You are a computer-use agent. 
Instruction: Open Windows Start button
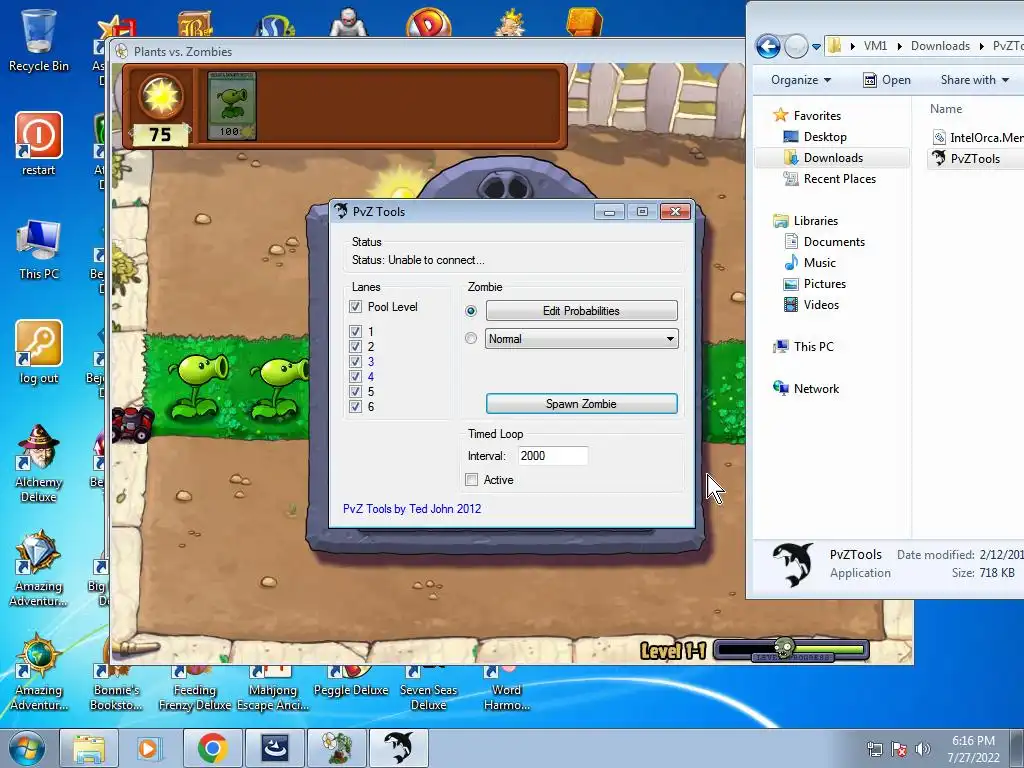(27, 748)
